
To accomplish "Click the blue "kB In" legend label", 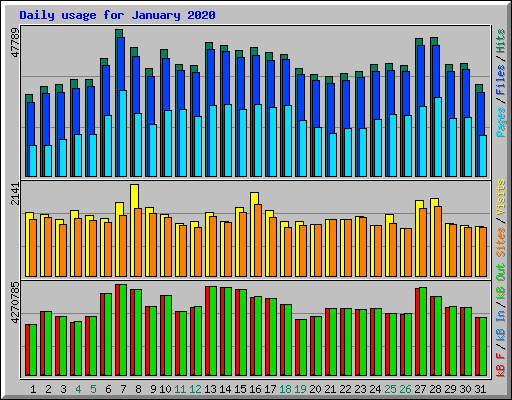I will [x=501, y=326].
